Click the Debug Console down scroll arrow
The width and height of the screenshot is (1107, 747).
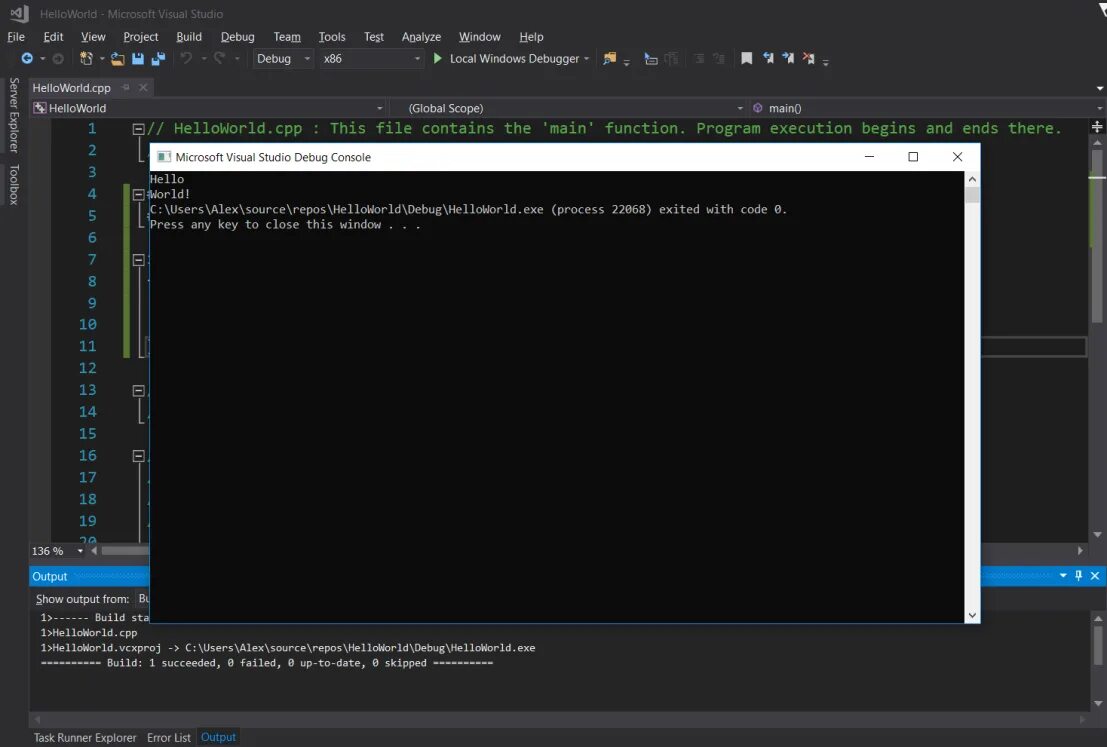tap(972, 615)
